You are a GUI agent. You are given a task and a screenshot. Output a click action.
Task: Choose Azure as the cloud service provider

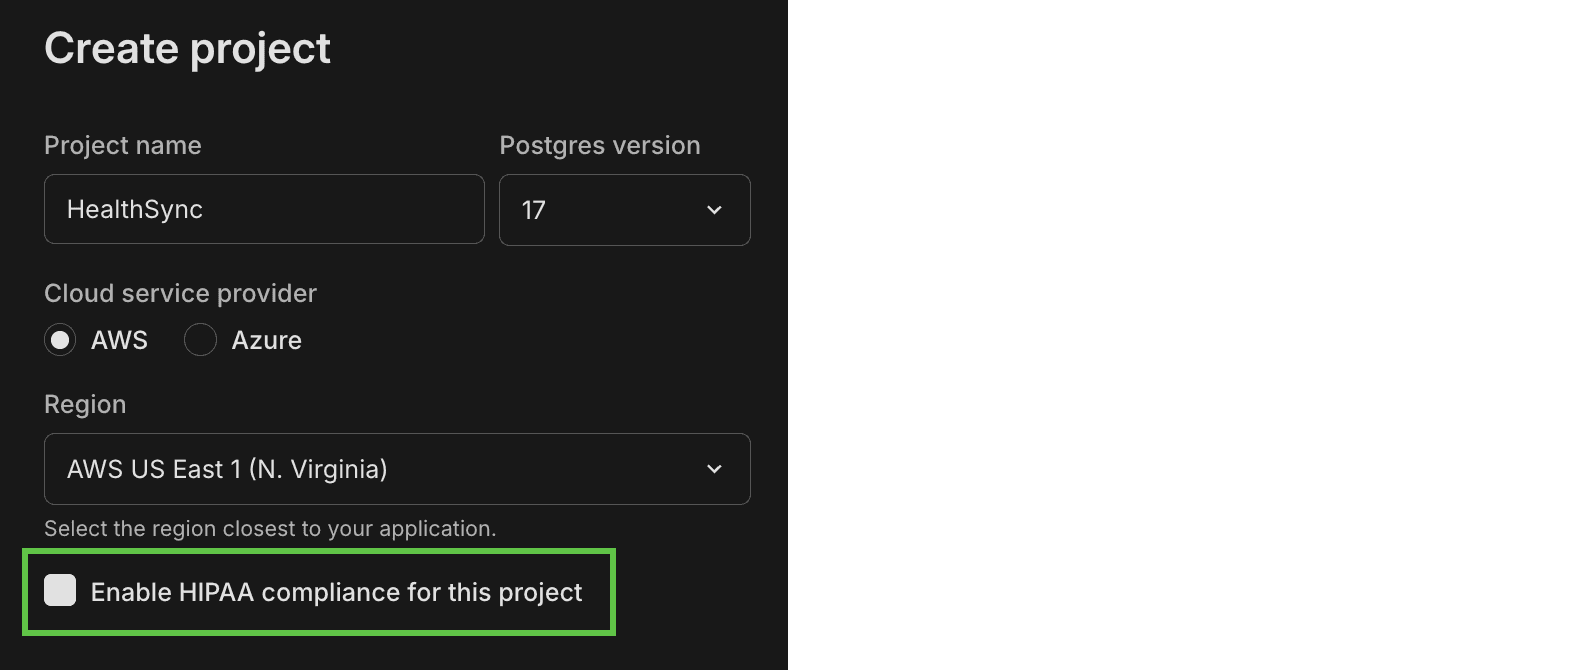[x=200, y=340]
